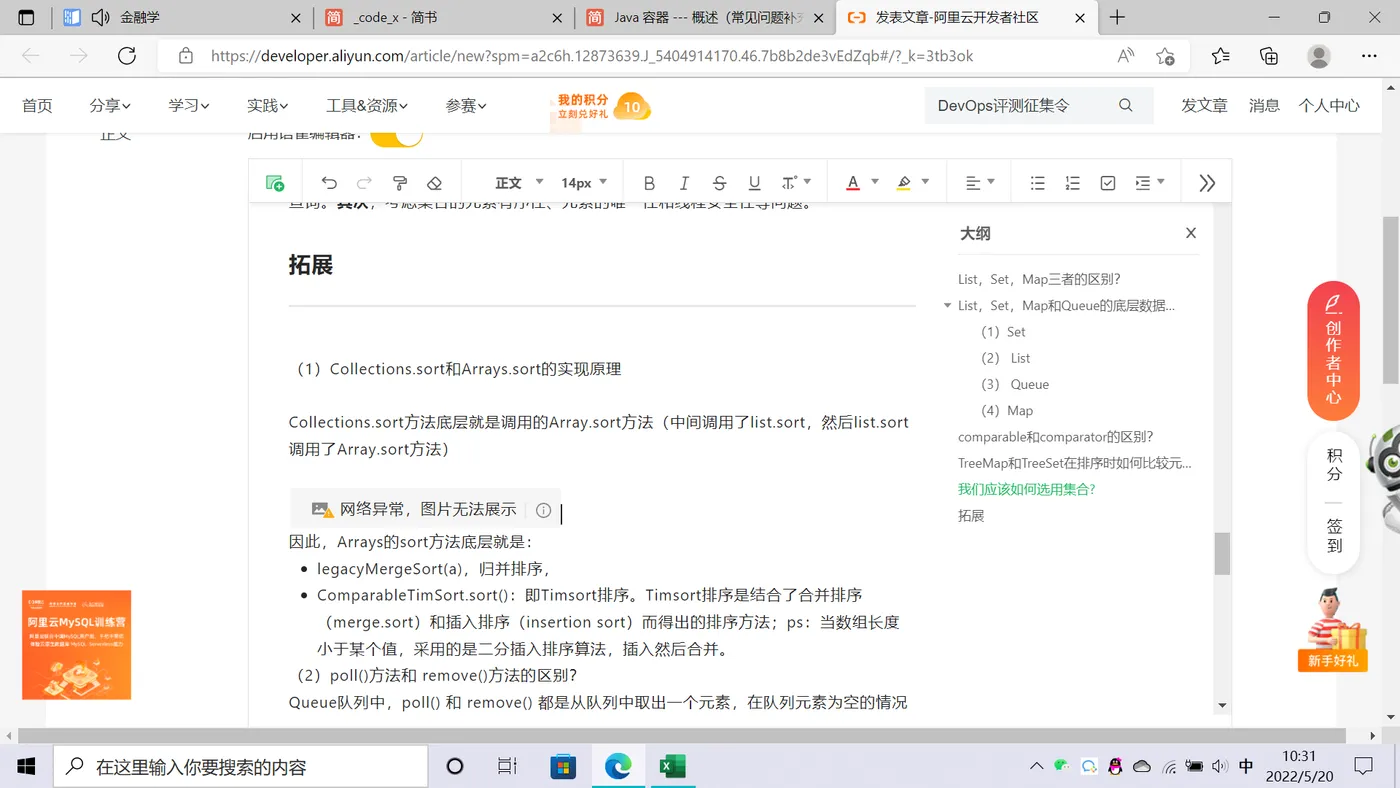Open the indent options dropdown
The width and height of the screenshot is (1400, 788).
(x=1150, y=183)
